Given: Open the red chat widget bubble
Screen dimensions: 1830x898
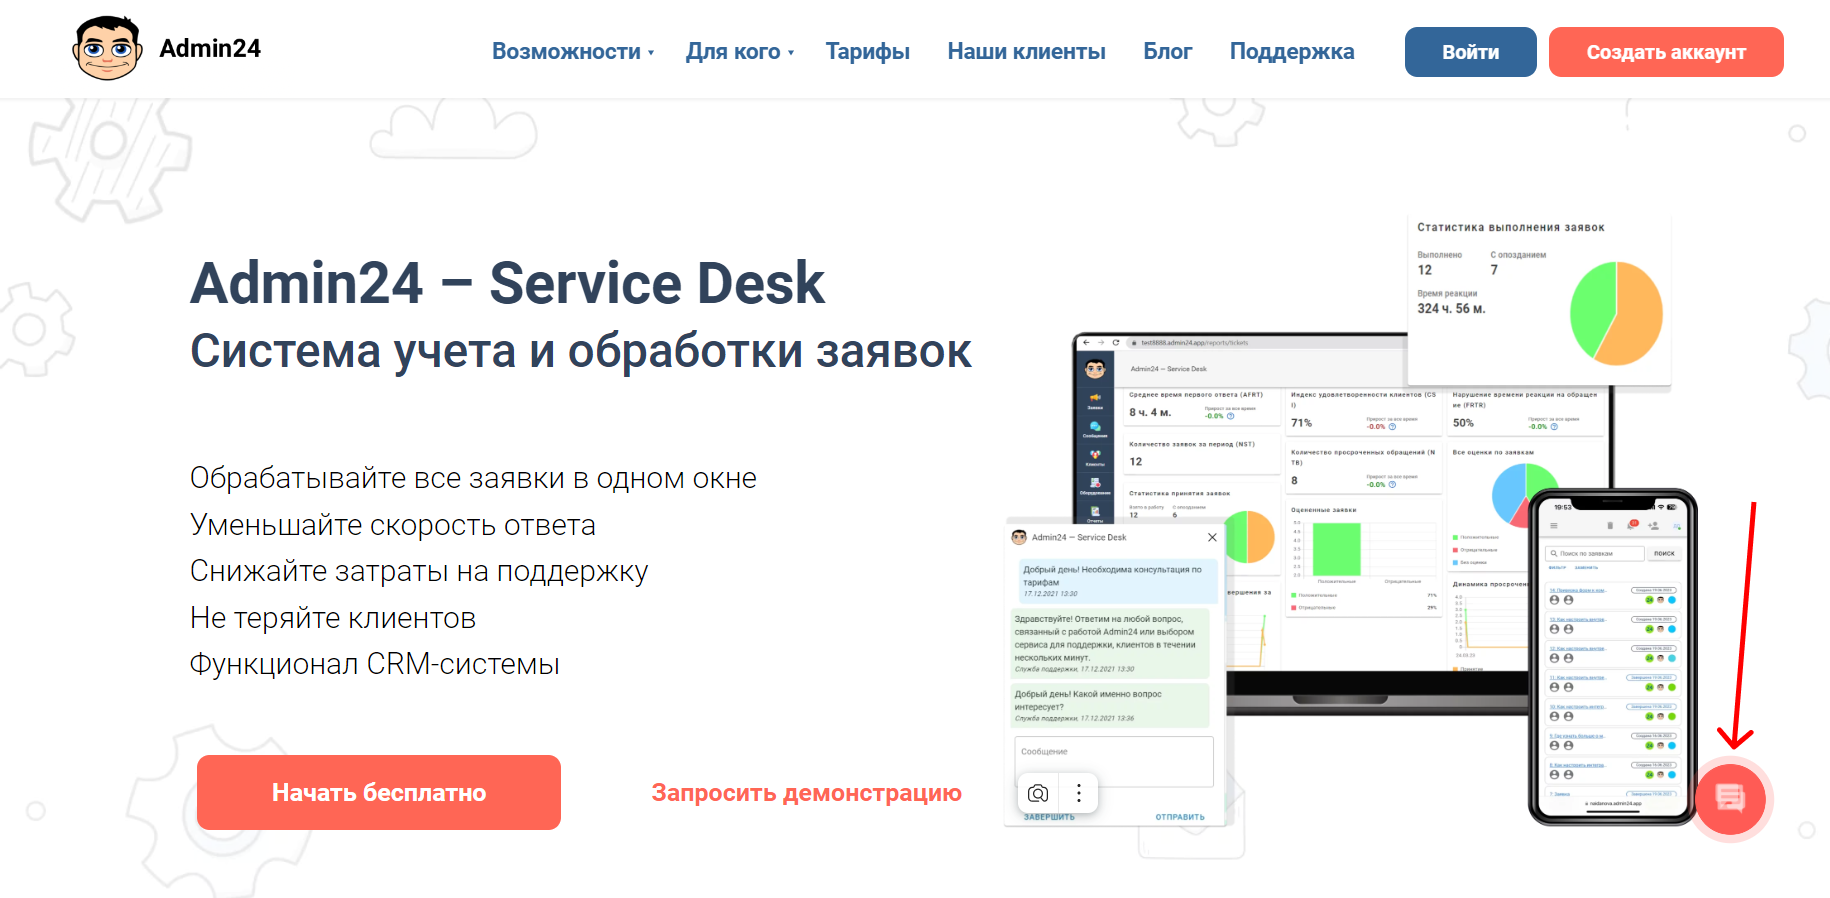Looking at the screenshot, I should (1730, 799).
